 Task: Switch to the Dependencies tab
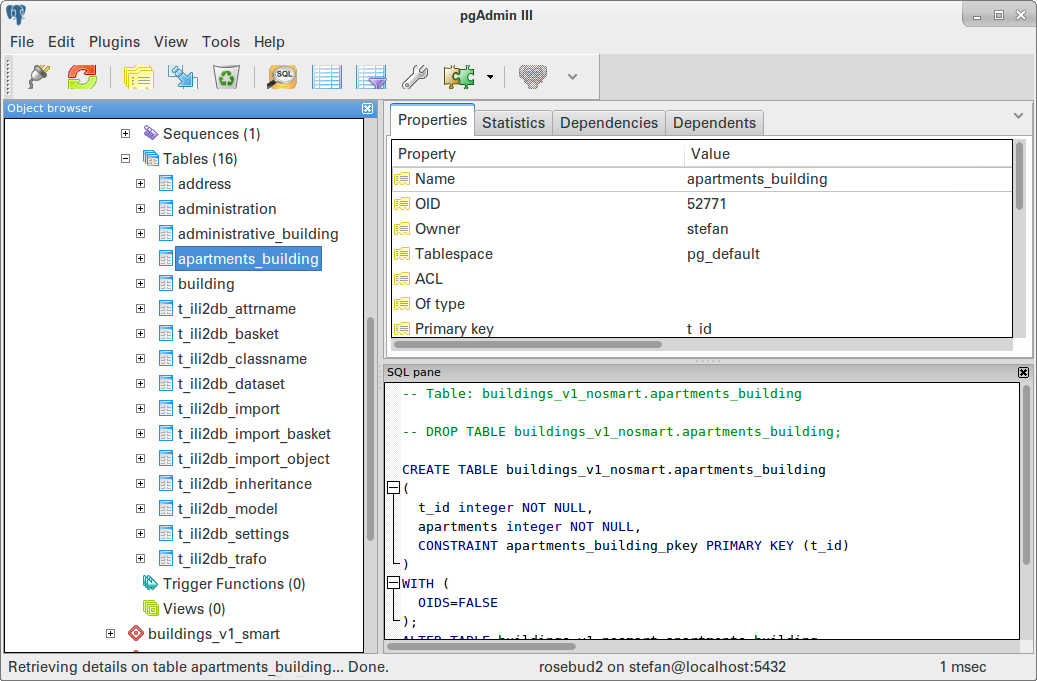tap(608, 123)
